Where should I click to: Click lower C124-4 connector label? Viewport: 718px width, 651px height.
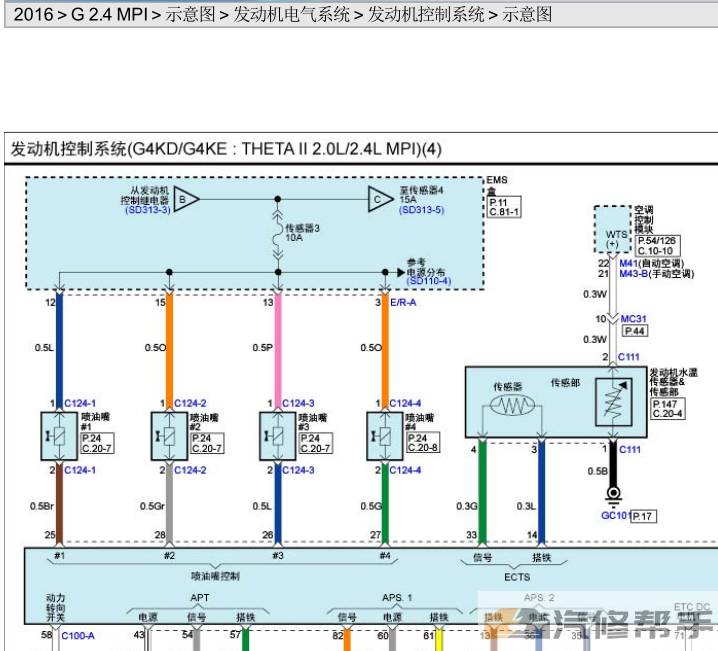tap(405, 470)
